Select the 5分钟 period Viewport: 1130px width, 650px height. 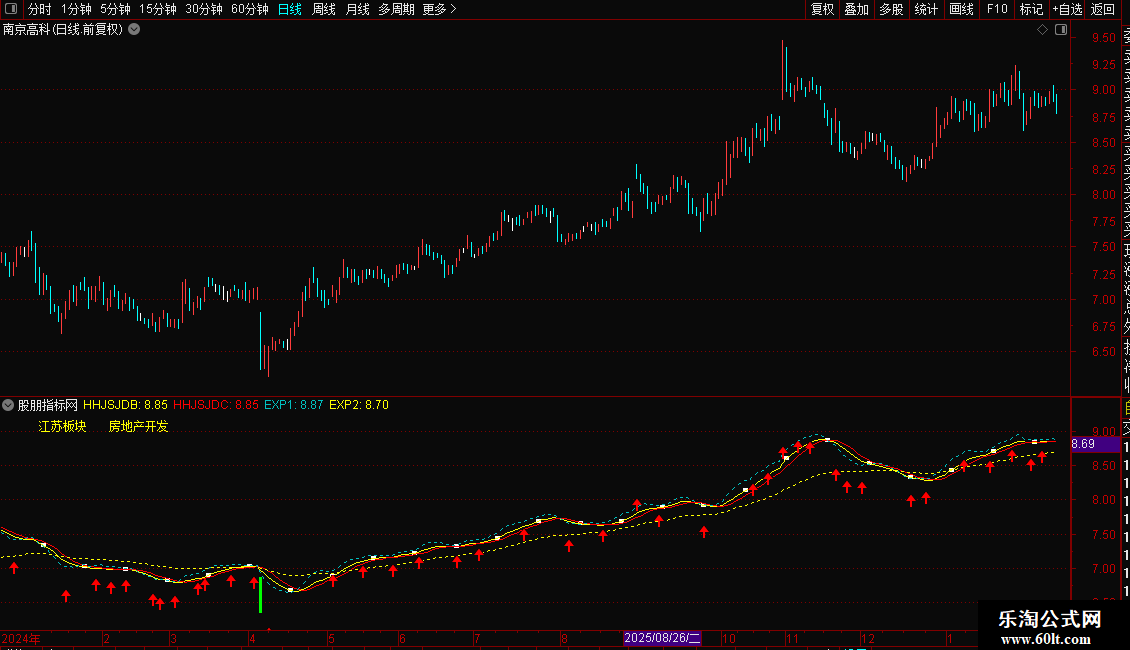(115, 9)
